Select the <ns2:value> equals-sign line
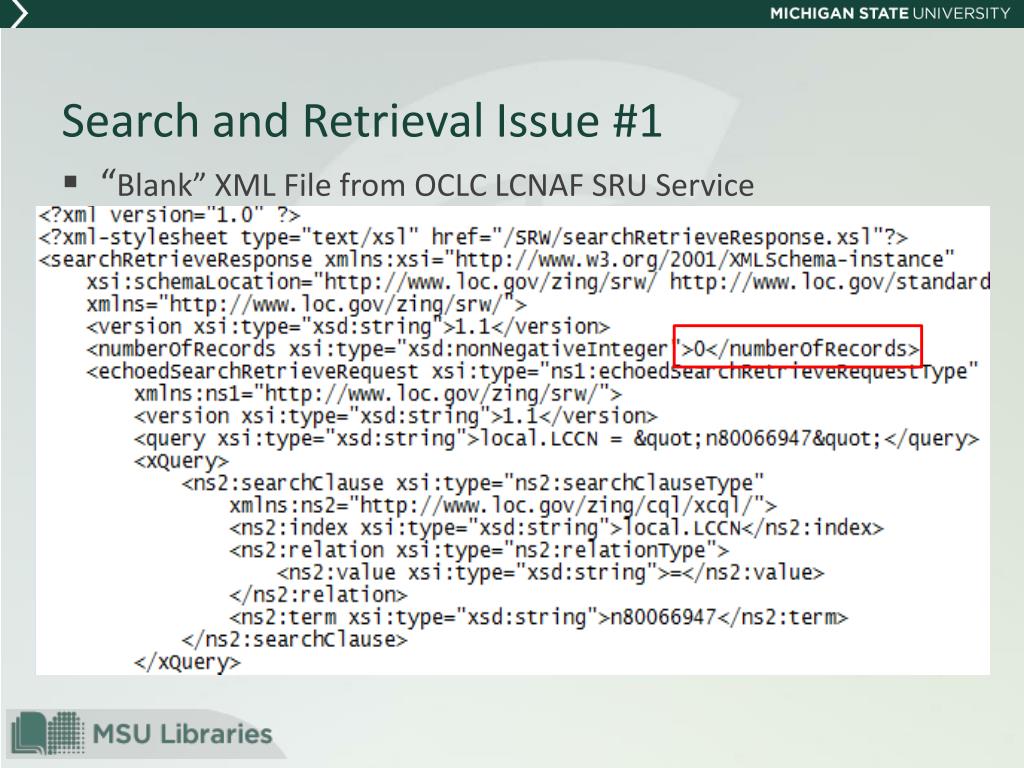1024x768 pixels. pos(551,573)
